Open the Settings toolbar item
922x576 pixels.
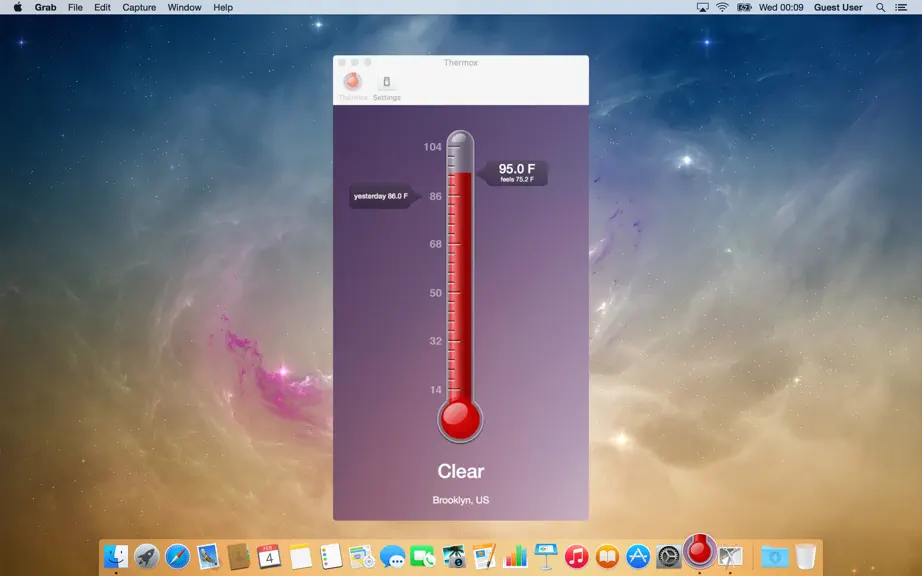(386, 87)
